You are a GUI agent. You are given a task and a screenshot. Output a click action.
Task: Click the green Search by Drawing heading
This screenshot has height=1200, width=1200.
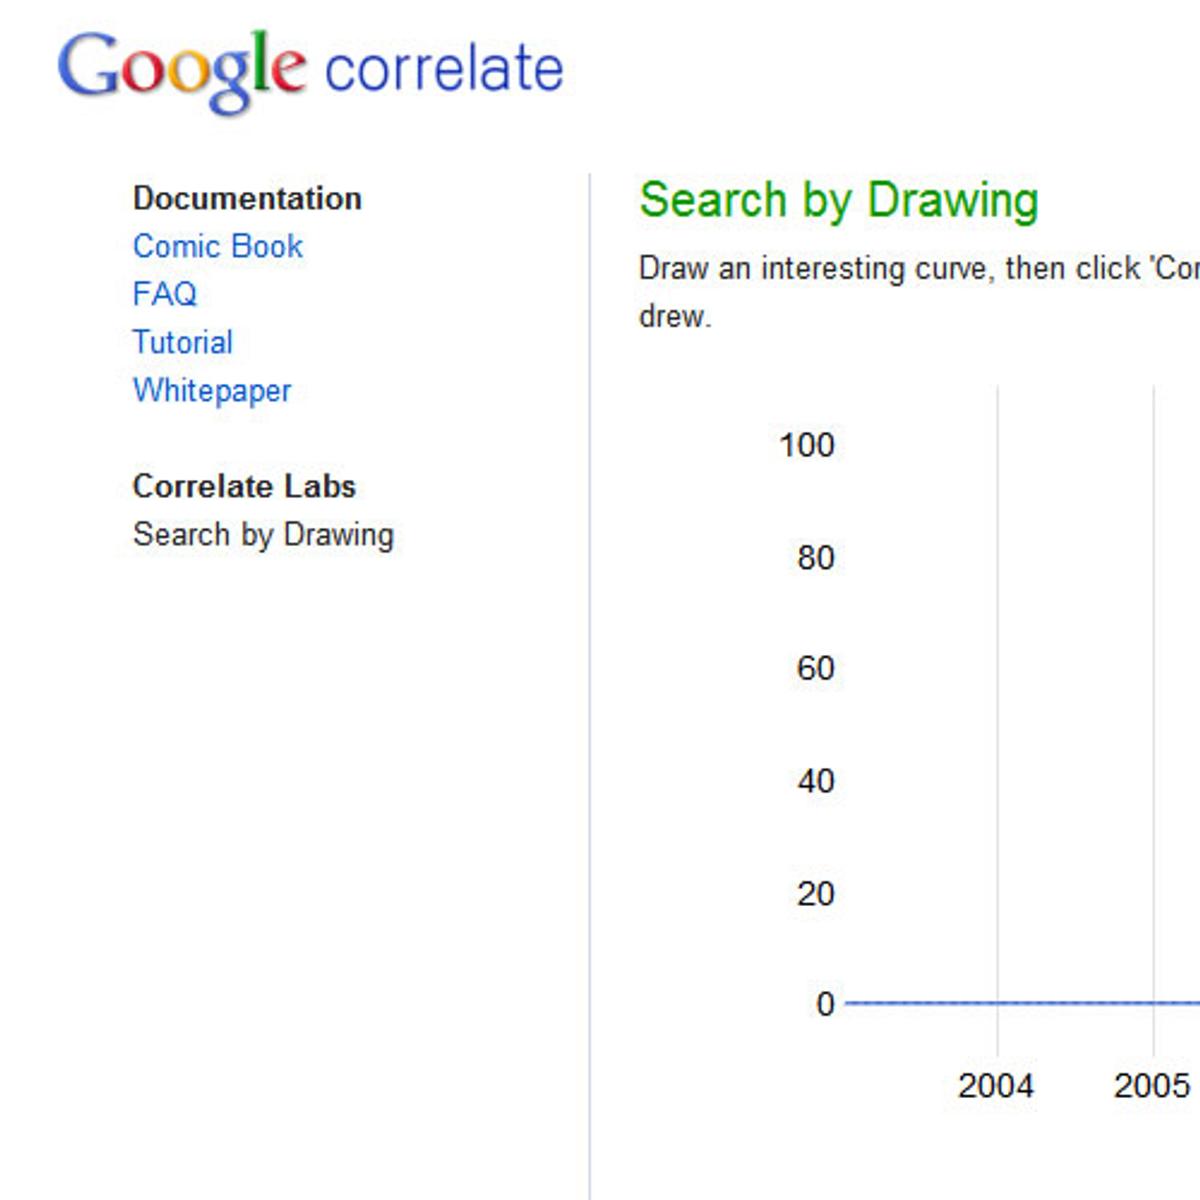(838, 199)
